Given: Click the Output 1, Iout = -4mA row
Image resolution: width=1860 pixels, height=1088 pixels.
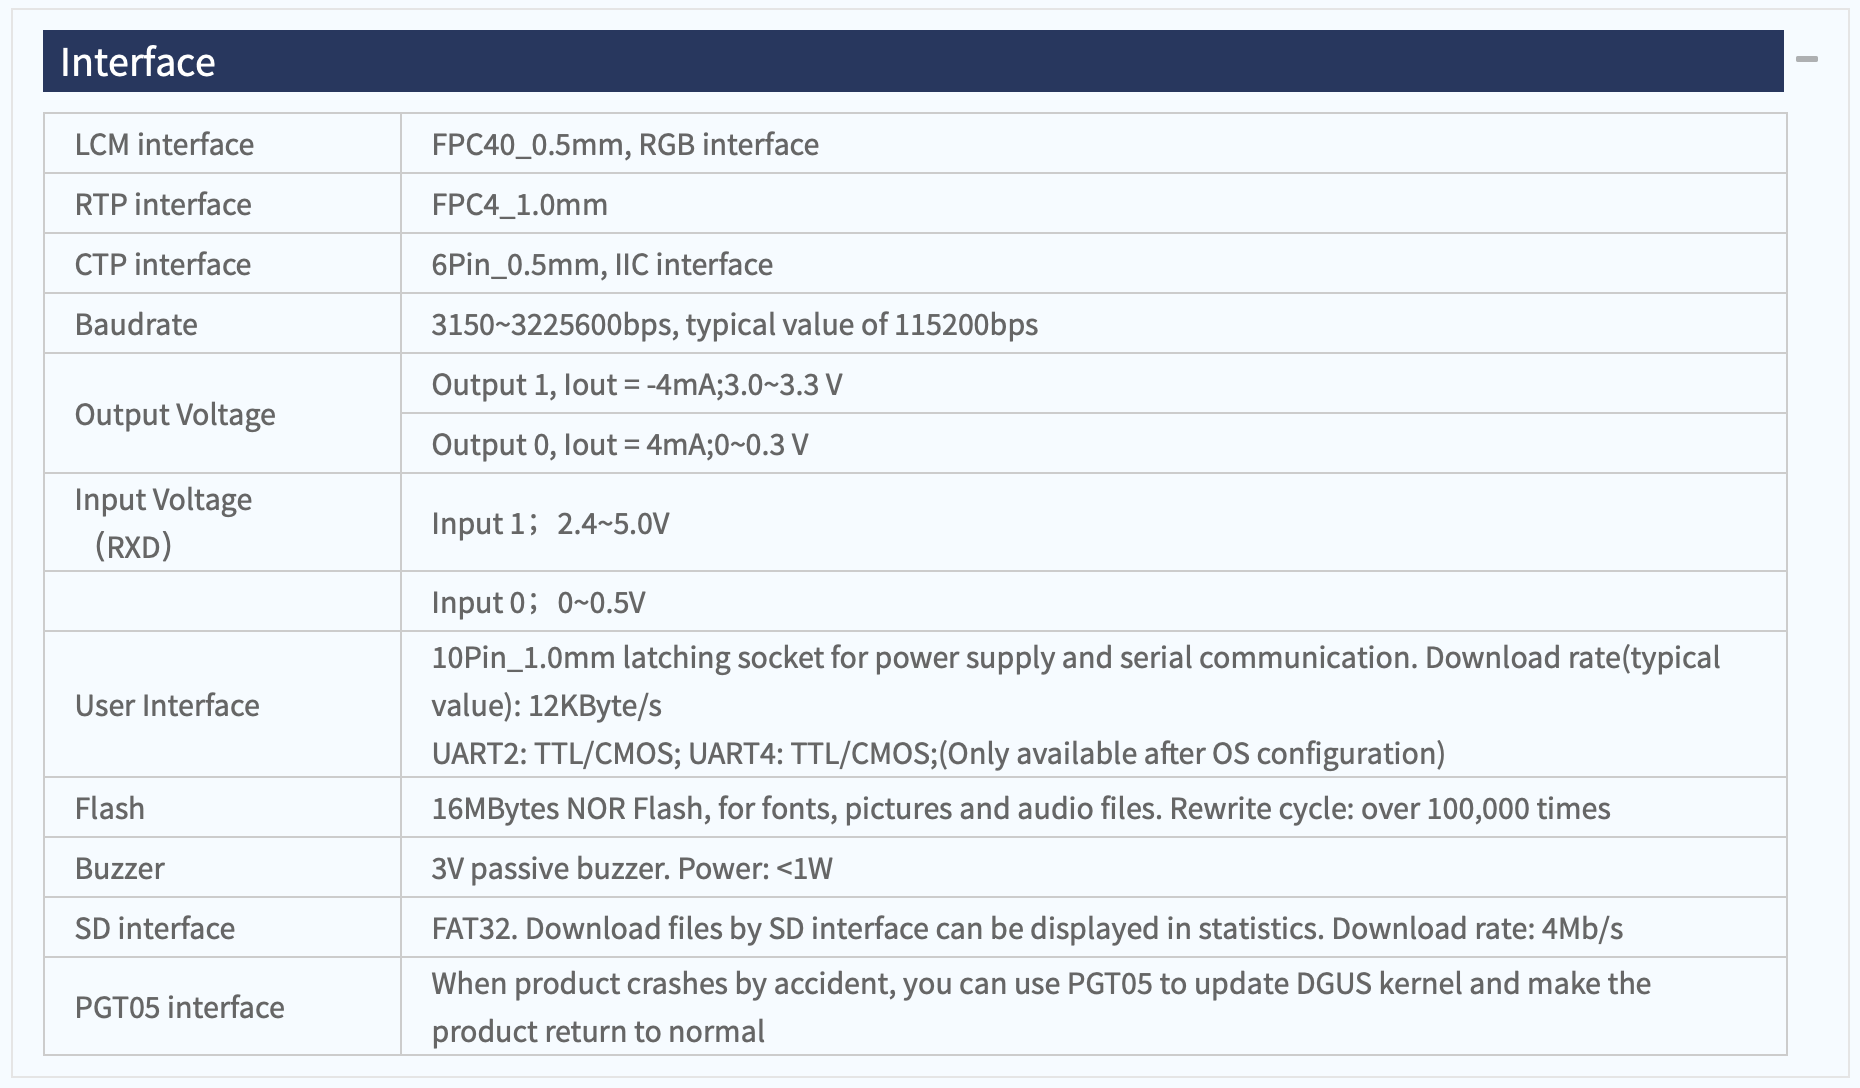Looking at the screenshot, I should pos(1094,384).
